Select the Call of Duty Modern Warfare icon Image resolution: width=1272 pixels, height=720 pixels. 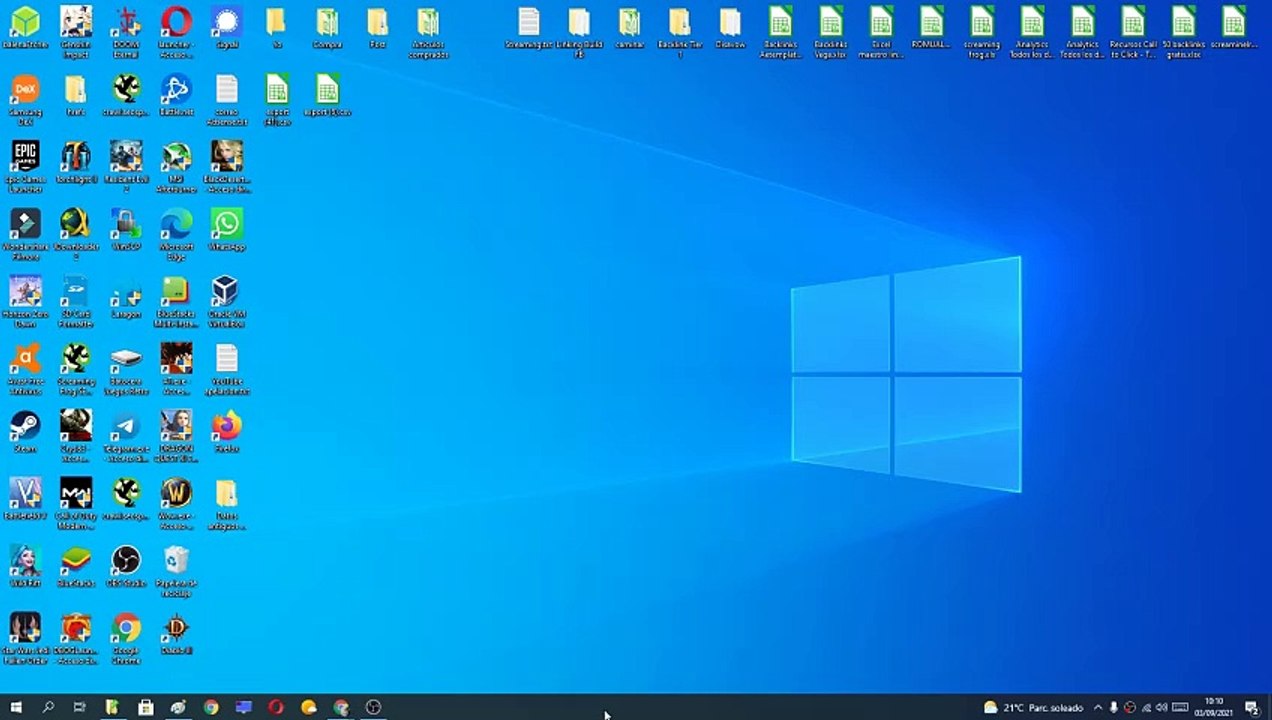pyautogui.click(x=76, y=502)
